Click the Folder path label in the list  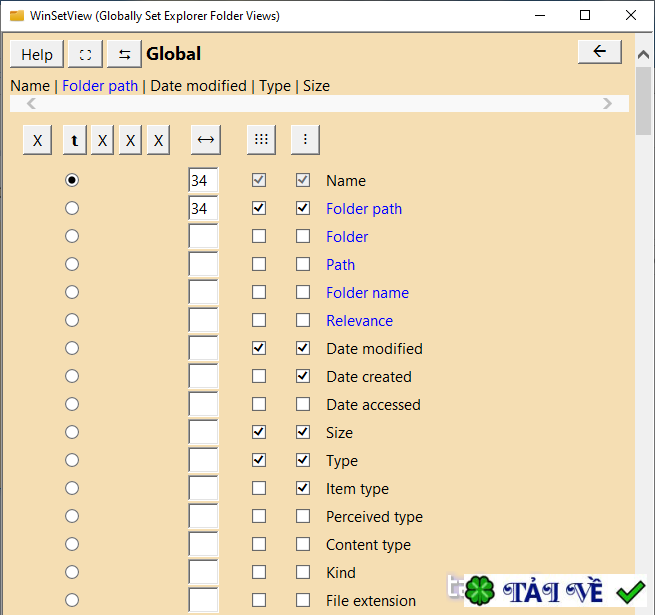coord(364,208)
